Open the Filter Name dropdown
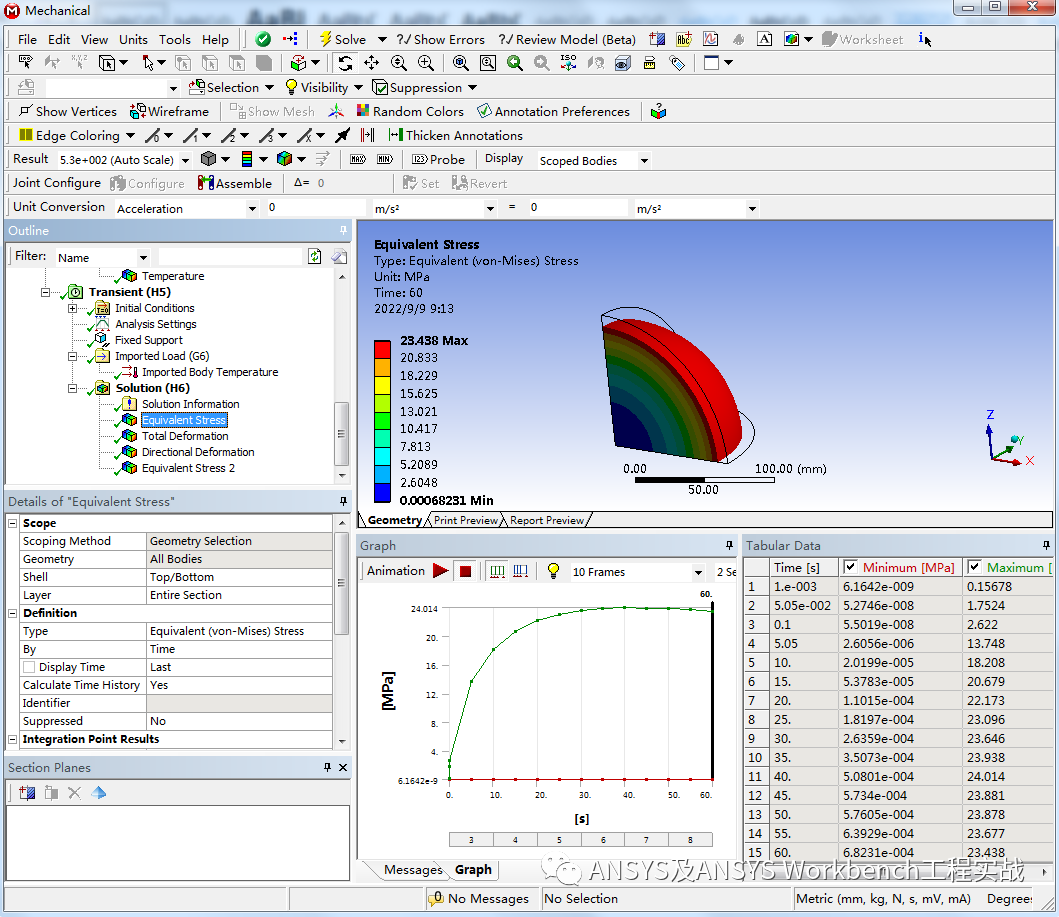The image size is (1059, 917). (x=143, y=257)
